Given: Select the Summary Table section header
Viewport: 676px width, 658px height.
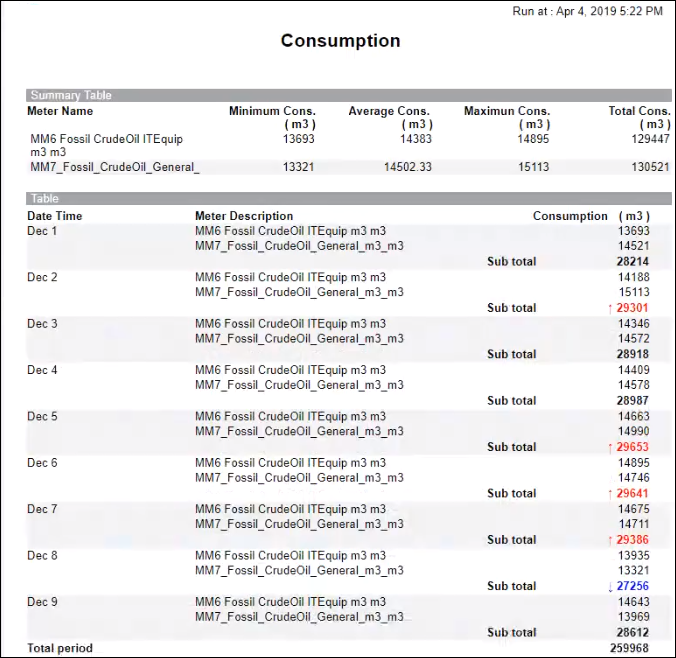Looking at the screenshot, I should coord(71,96).
